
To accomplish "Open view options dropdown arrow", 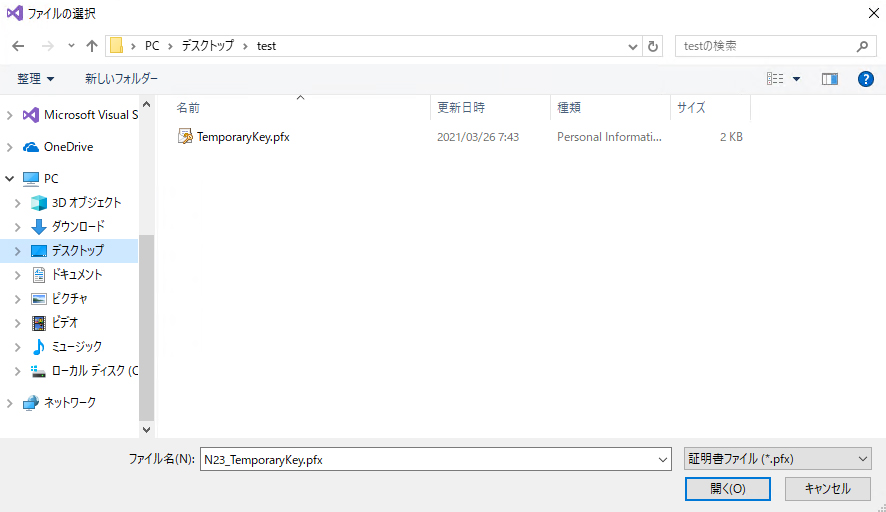I will coord(796,79).
